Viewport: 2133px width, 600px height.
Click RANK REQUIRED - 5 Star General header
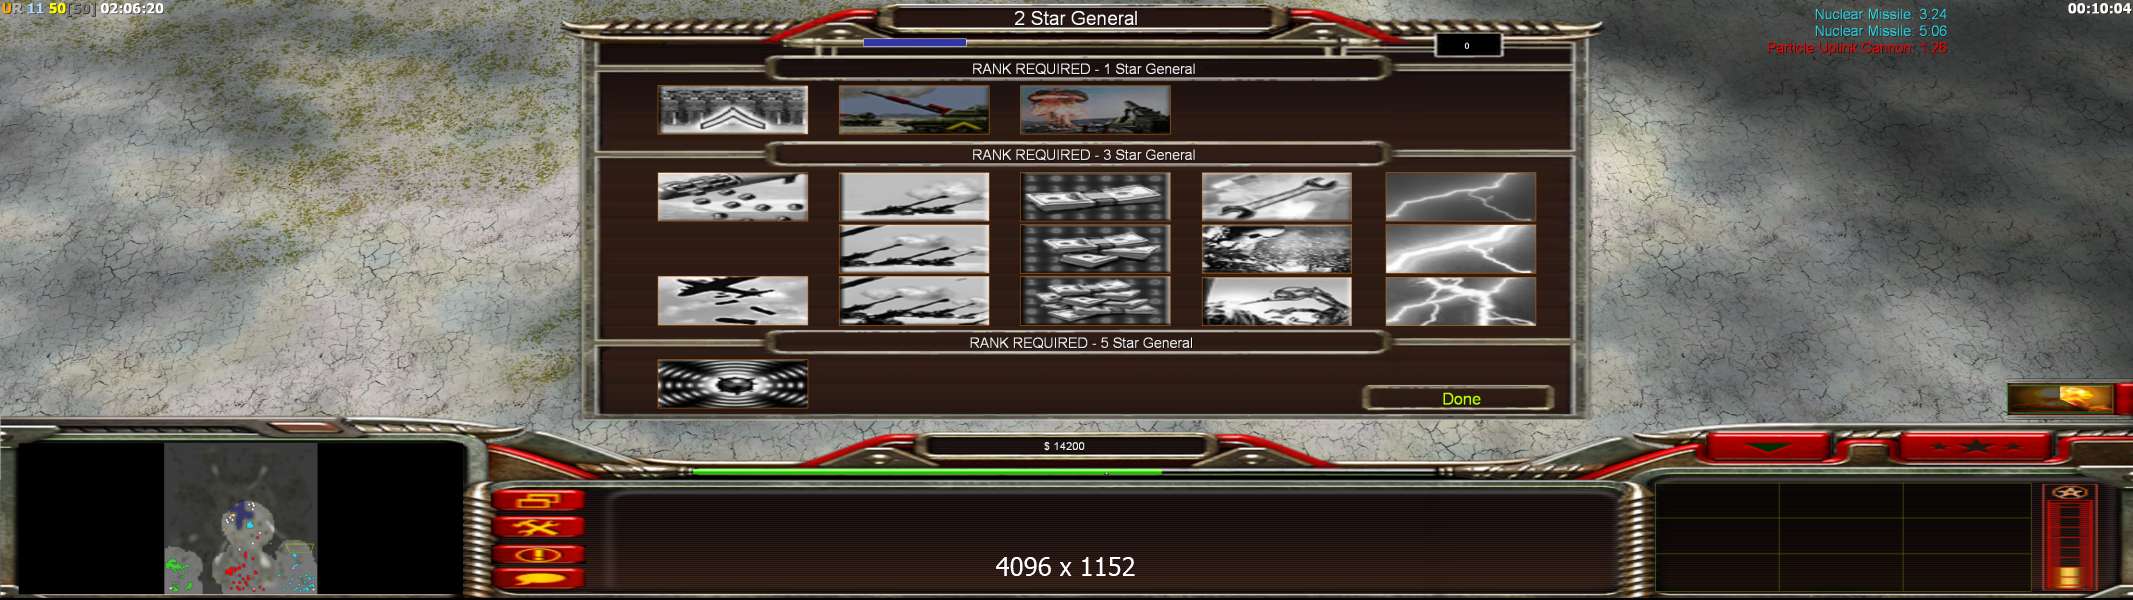[x=1080, y=343]
